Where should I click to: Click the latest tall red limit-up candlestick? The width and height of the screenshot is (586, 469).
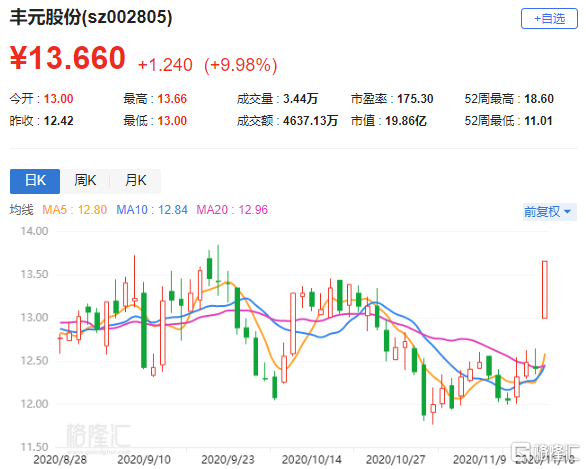(x=545, y=290)
